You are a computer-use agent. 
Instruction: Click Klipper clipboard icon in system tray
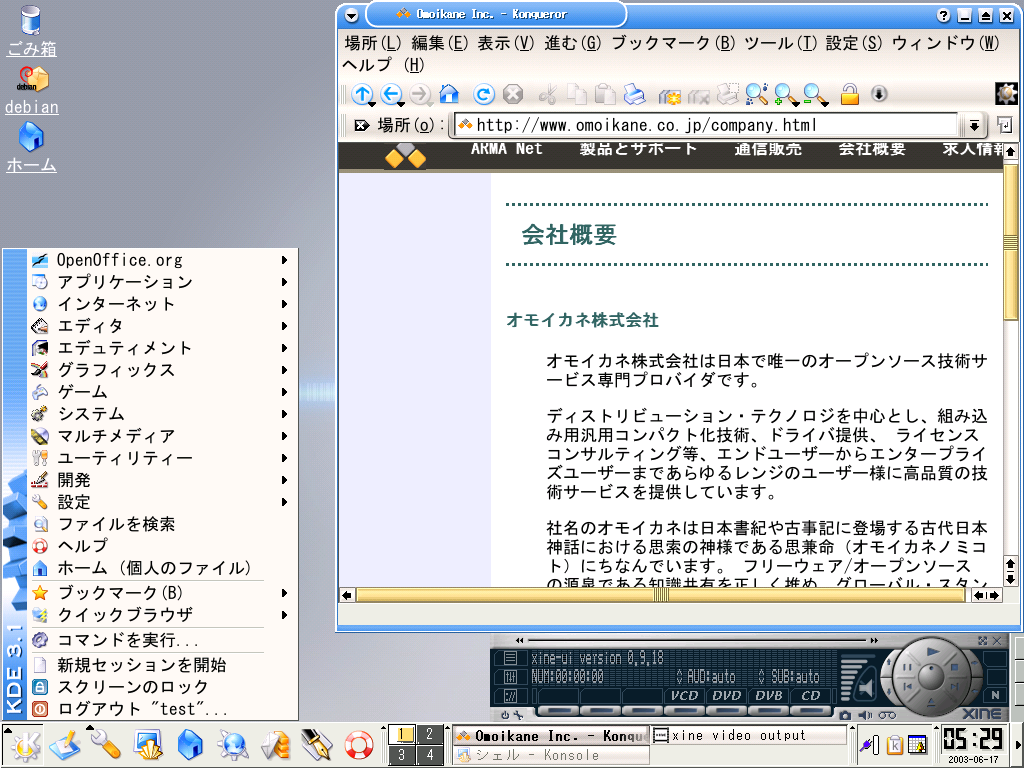coord(895,744)
